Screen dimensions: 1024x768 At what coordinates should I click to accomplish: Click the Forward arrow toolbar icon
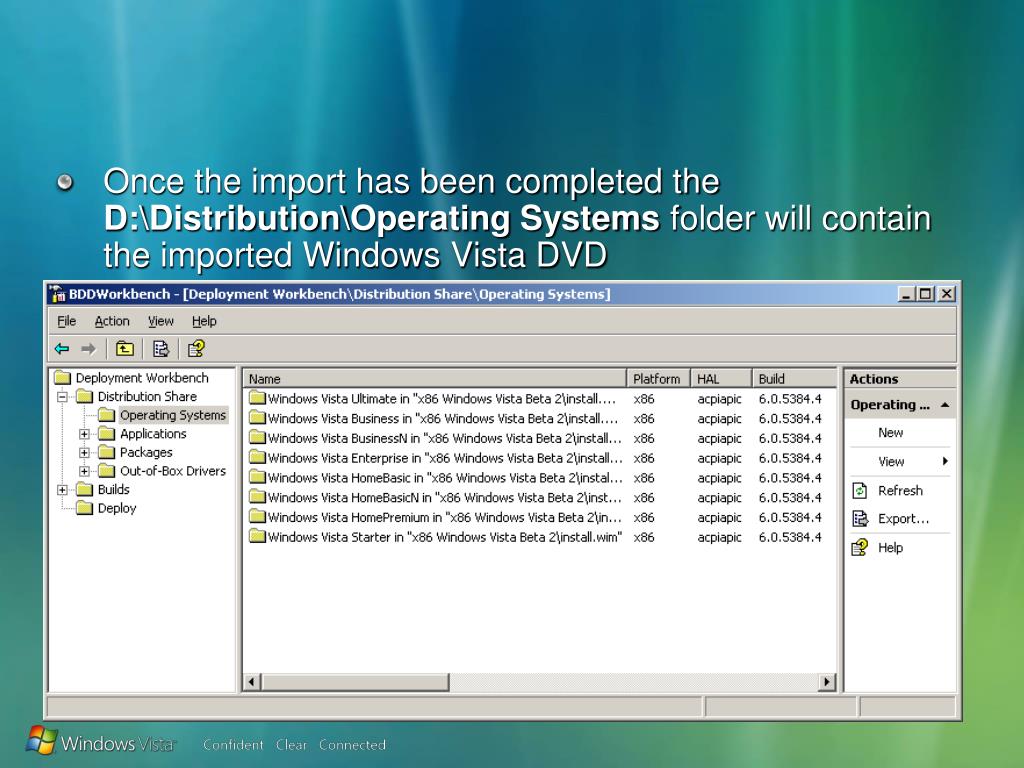tap(89, 349)
